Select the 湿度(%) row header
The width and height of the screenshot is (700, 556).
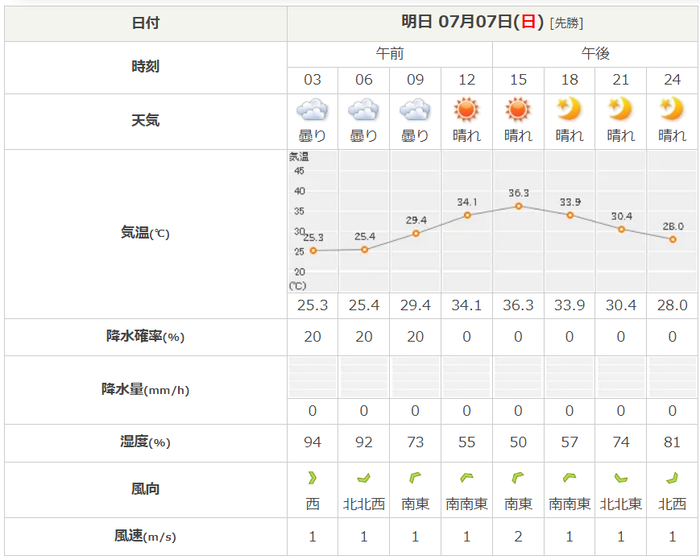tap(146, 442)
